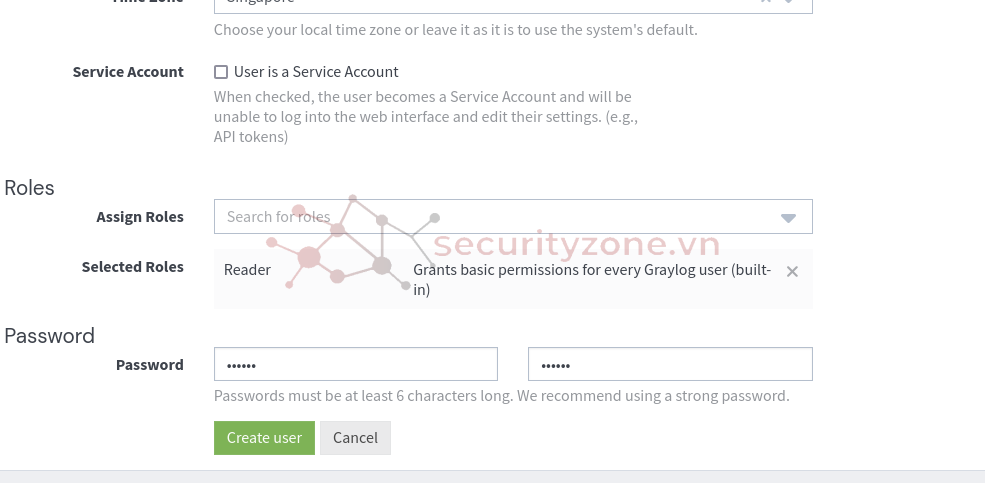Click the Service Account field label
Viewport: 985px width, 483px height.
(128, 72)
